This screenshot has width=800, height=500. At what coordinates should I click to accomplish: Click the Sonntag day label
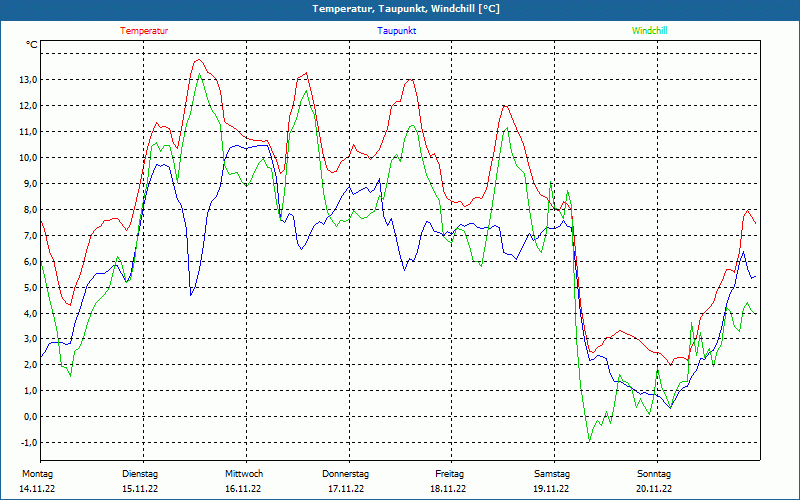pyautogui.click(x=654, y=474)
